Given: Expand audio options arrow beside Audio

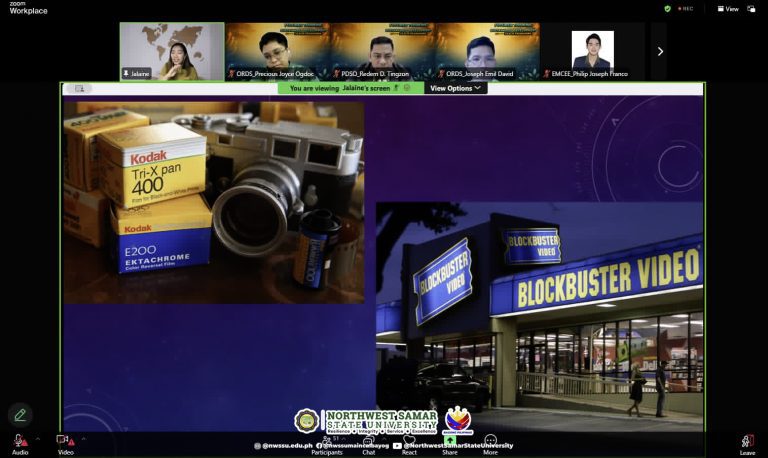Looking at the screenshot, I should click(38, 439).
